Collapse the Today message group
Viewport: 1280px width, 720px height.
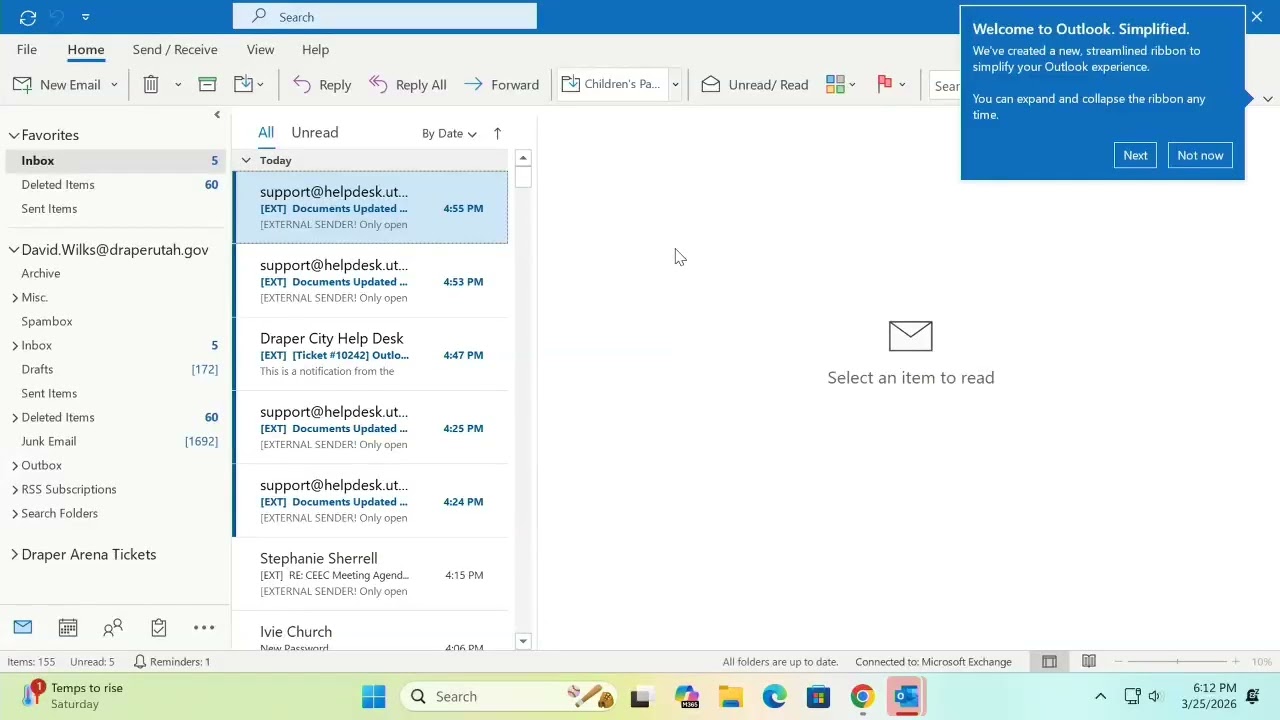tap(246, 160)
